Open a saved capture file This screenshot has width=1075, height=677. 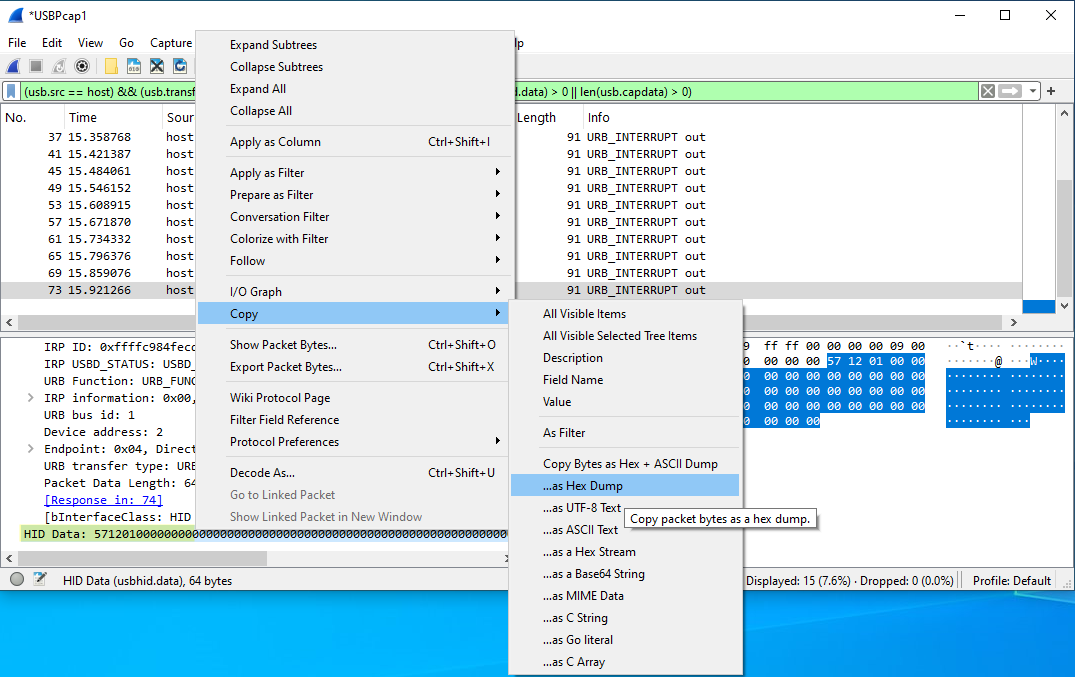[x=110, y=66]
